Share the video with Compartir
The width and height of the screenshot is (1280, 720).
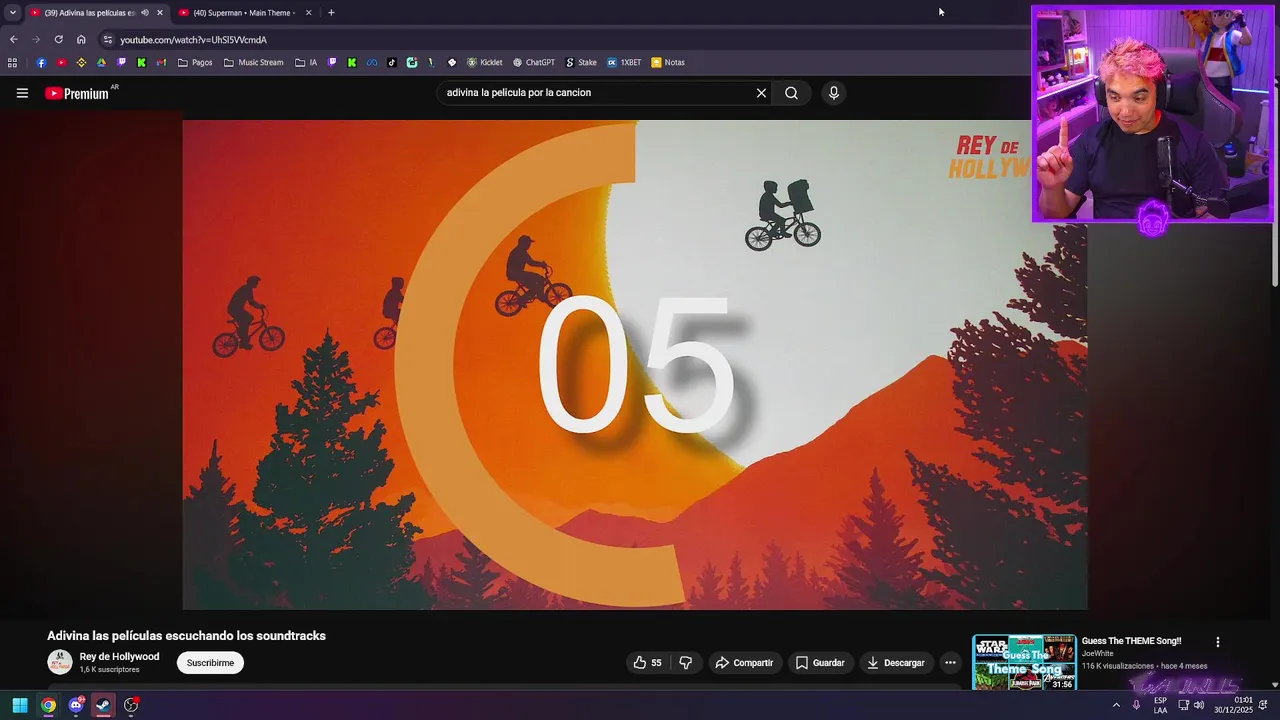(744, 662)
